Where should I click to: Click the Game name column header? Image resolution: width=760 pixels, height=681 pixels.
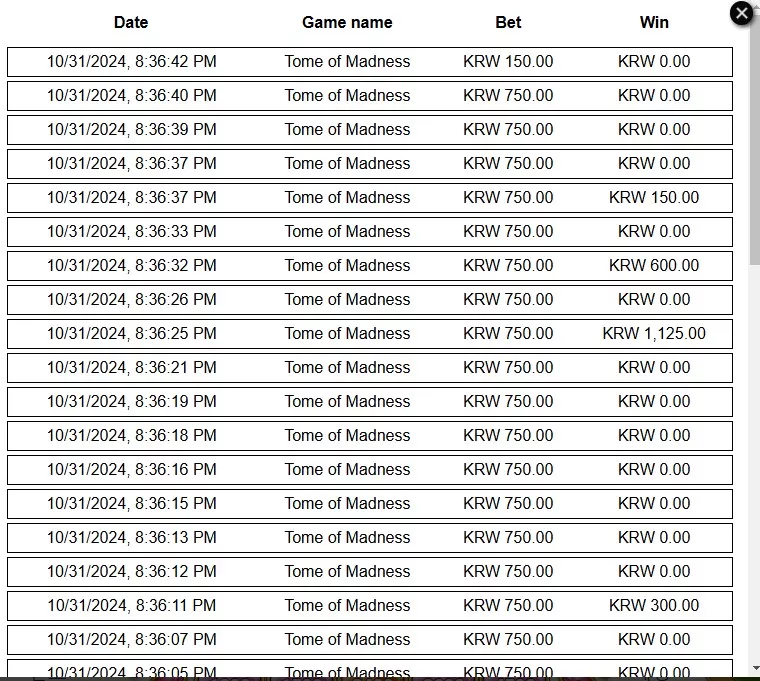pos(347,22)
